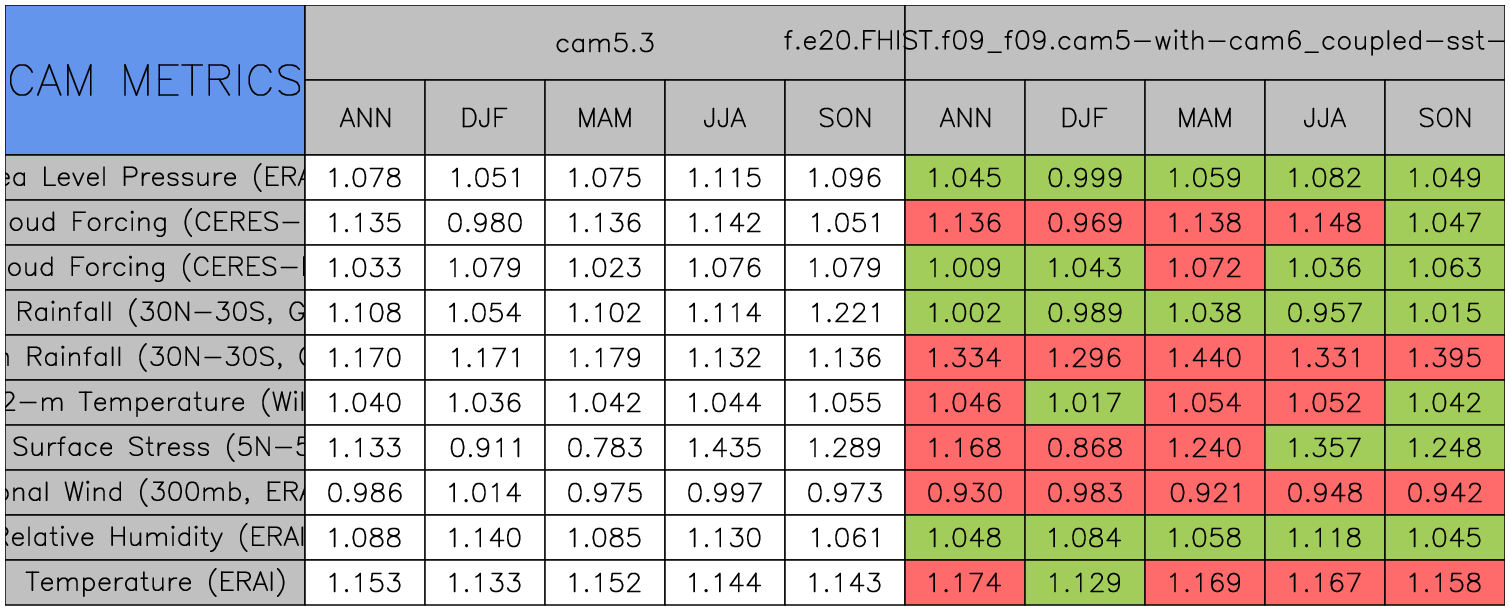This screenshot has width=1510, height=611.
Task: Select the red cell with value 0.868
Action: [x=1085, y=448]
